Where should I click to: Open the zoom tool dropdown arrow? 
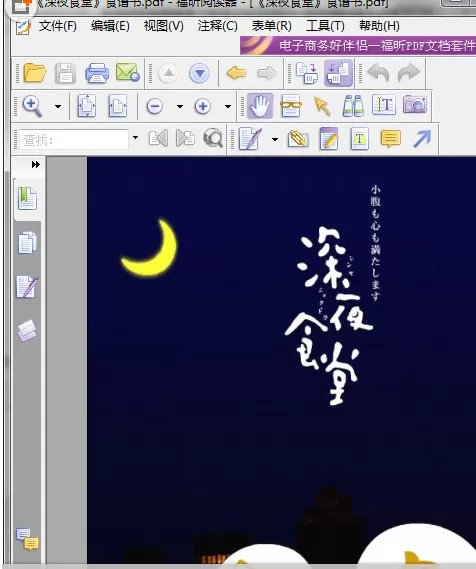pyautogui.click(x=58, y=106)
